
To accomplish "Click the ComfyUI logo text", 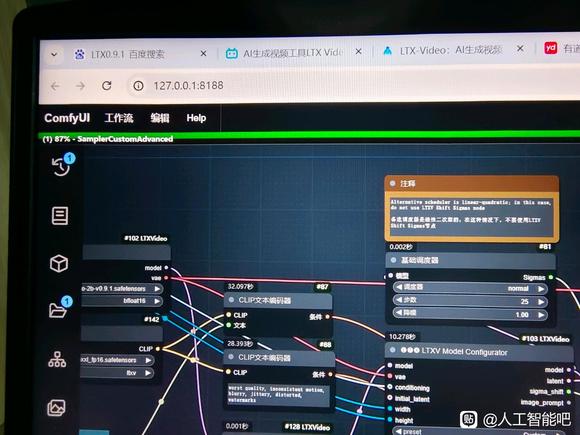I will point(67,118).
